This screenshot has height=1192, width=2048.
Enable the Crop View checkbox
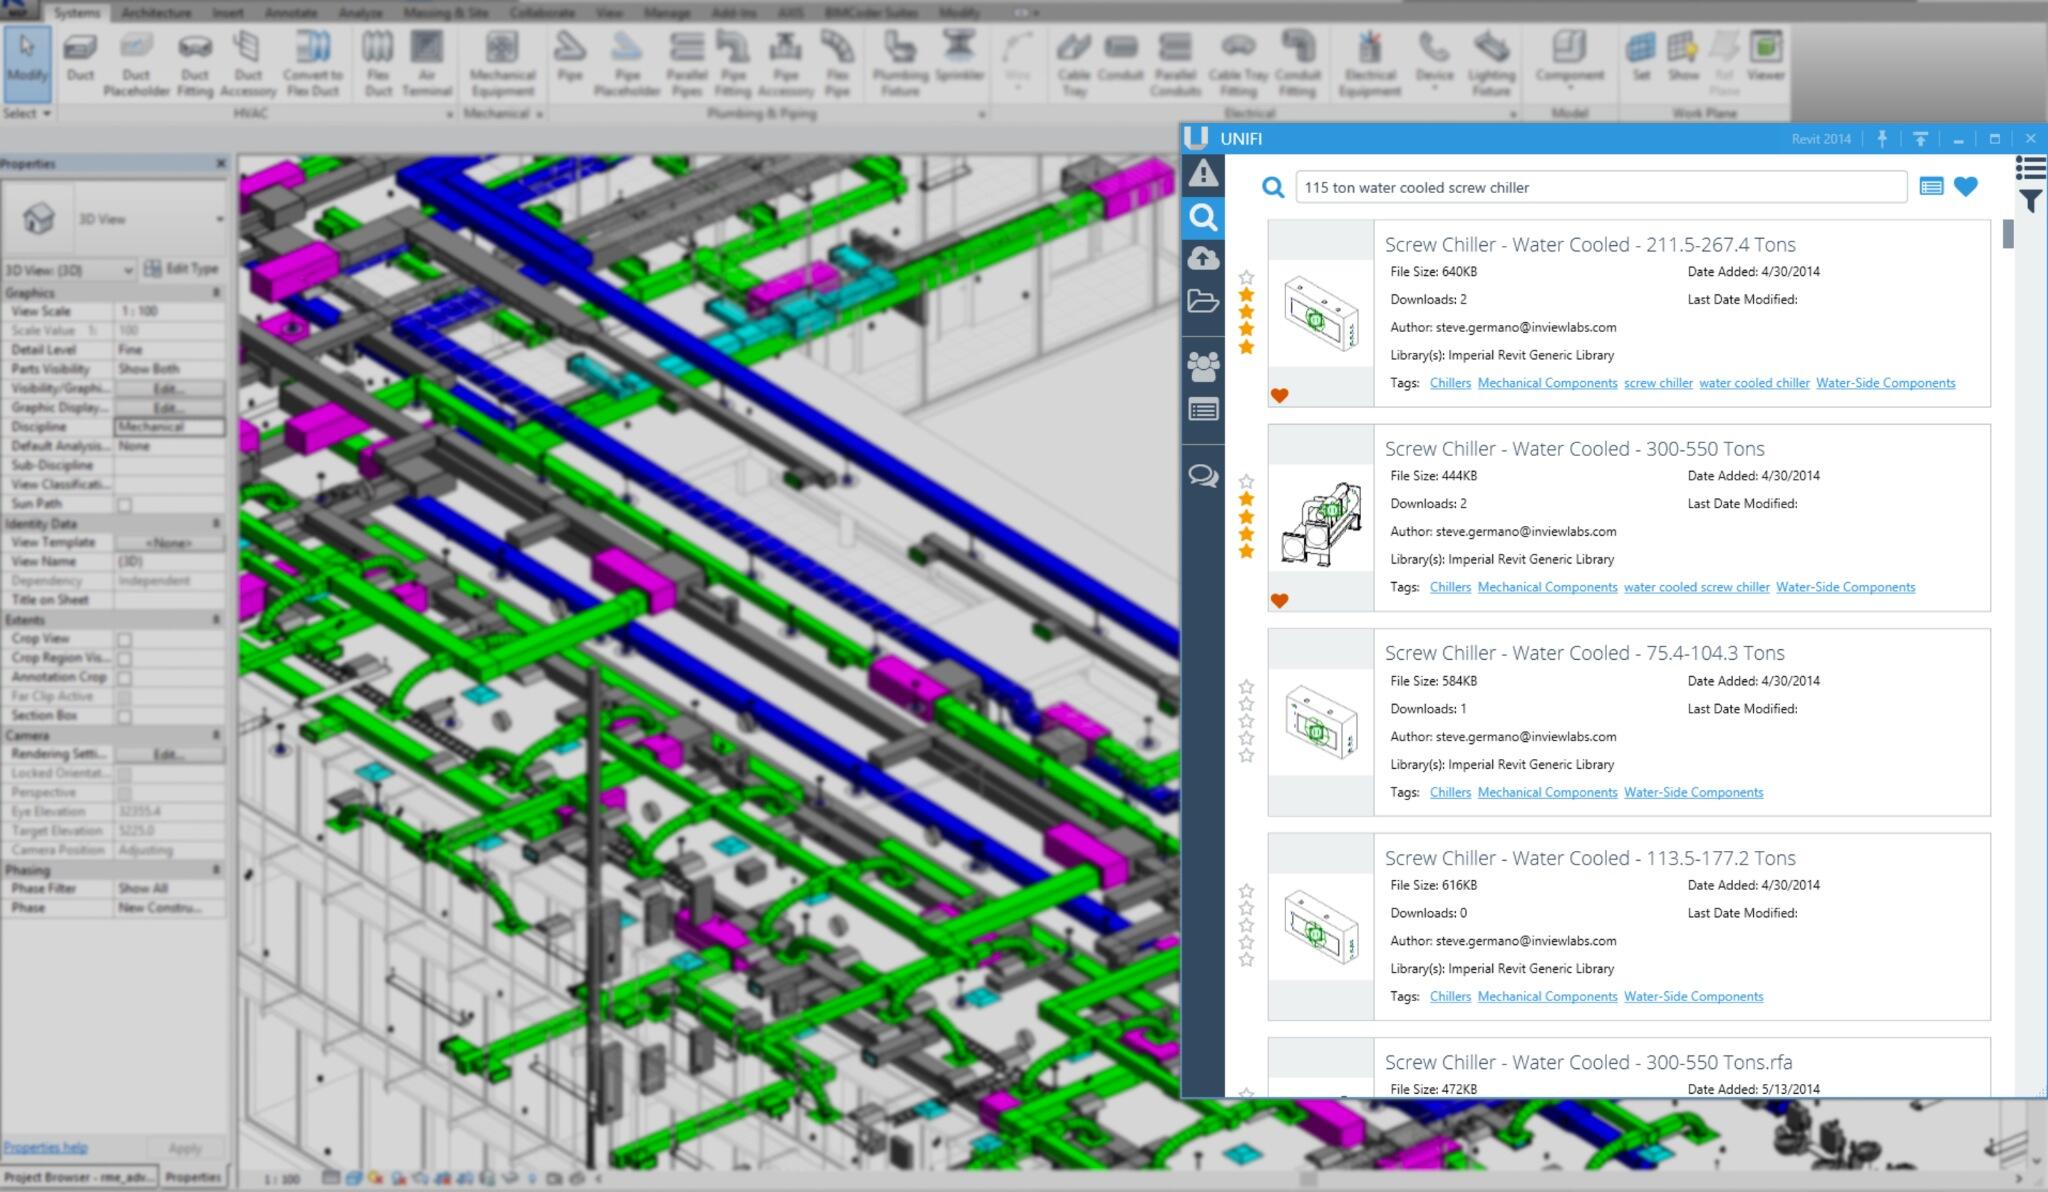point(124,639)
